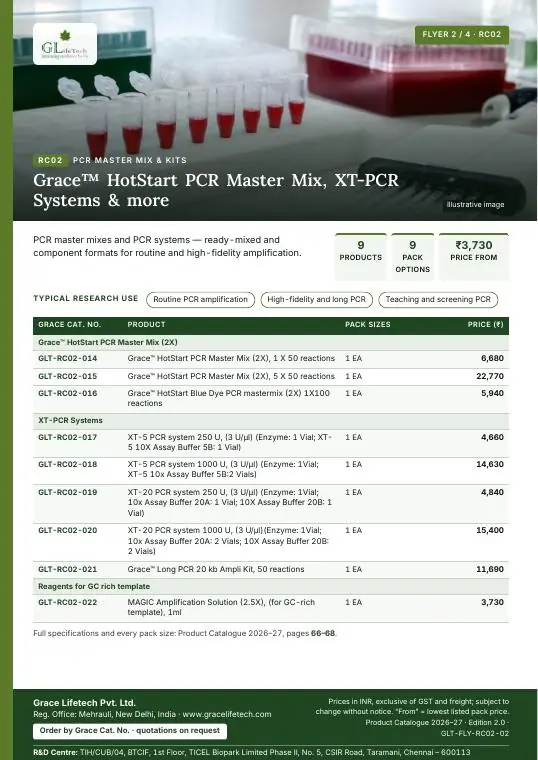Screen dimensions: 538x760
Task: Select catalog number GLT-RC02-017
Action: [x=67, y=437]
